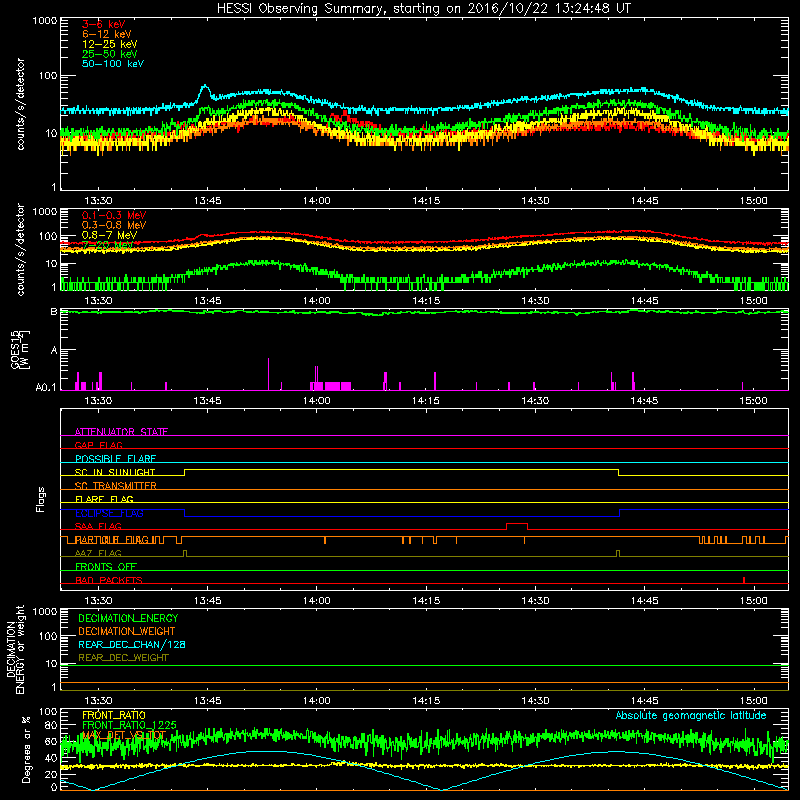Click the B level tick label on GOES panel
Image resolution: width=800 pixels, height=800 pixels.
click(54, 312)
